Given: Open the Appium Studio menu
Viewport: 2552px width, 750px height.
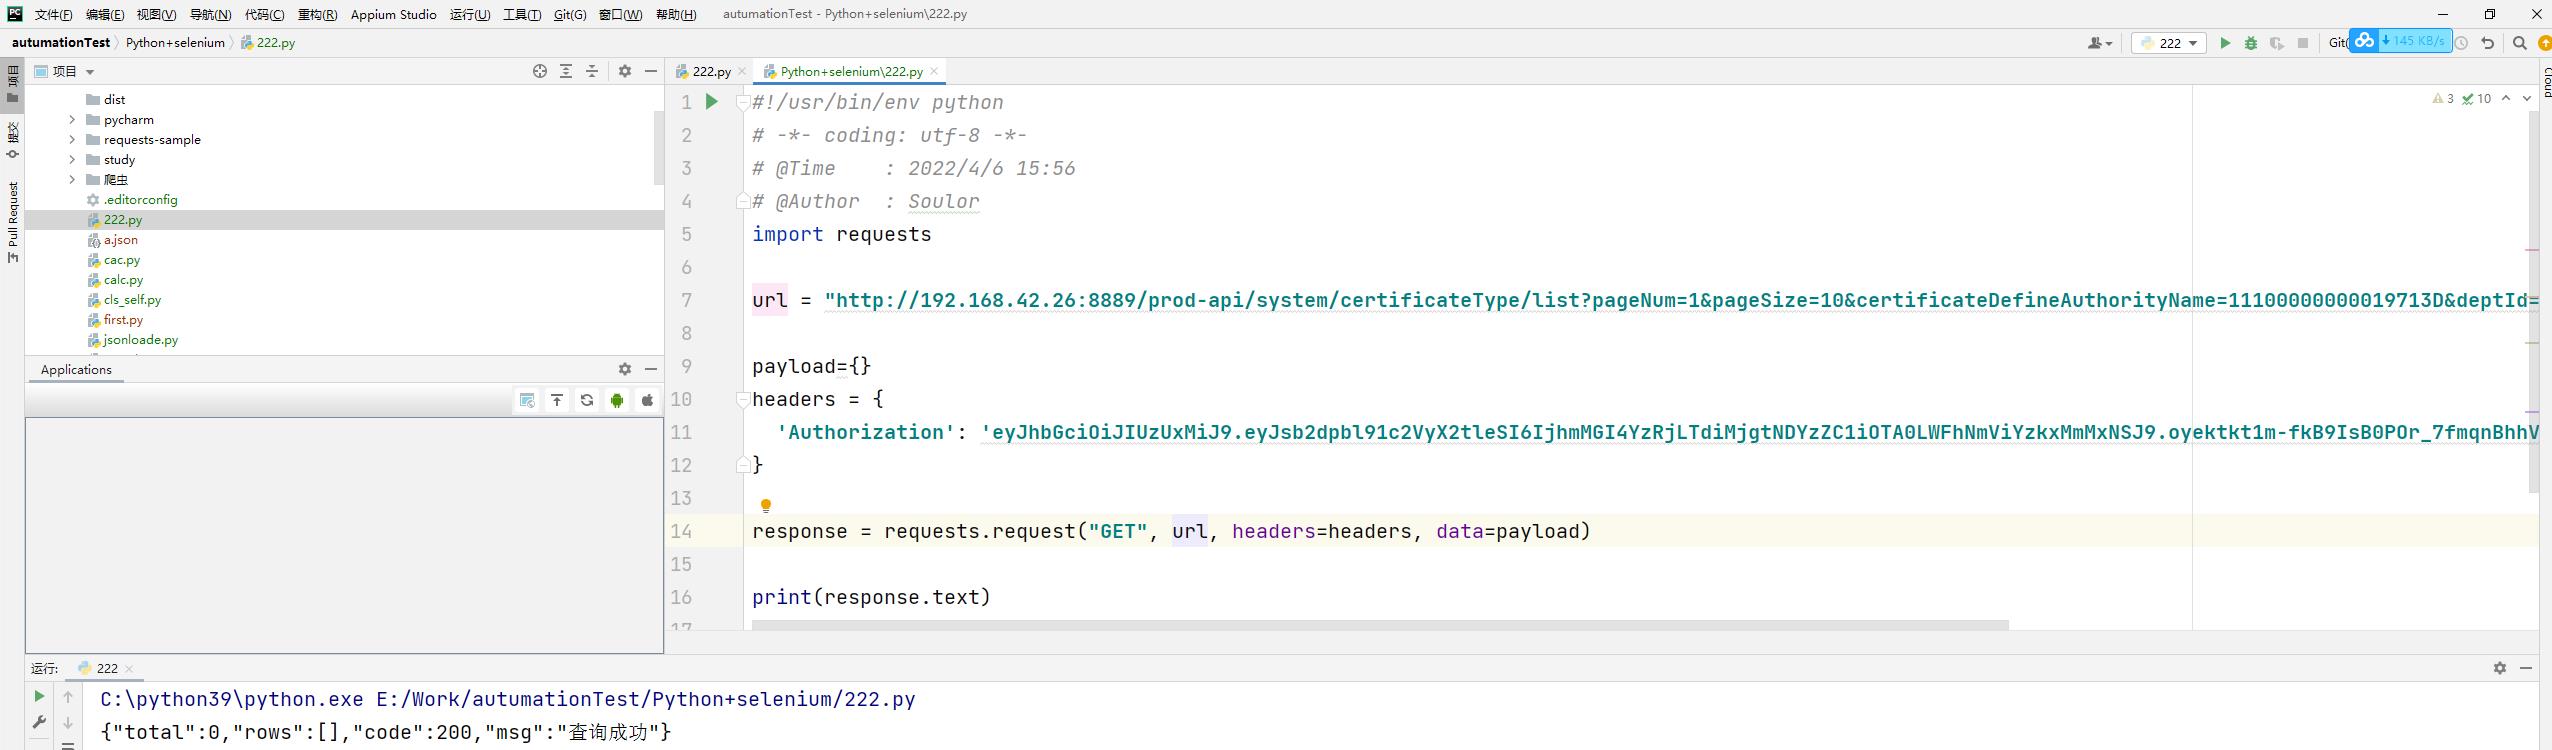Looking at the screenshot, I should pos(393,14).
